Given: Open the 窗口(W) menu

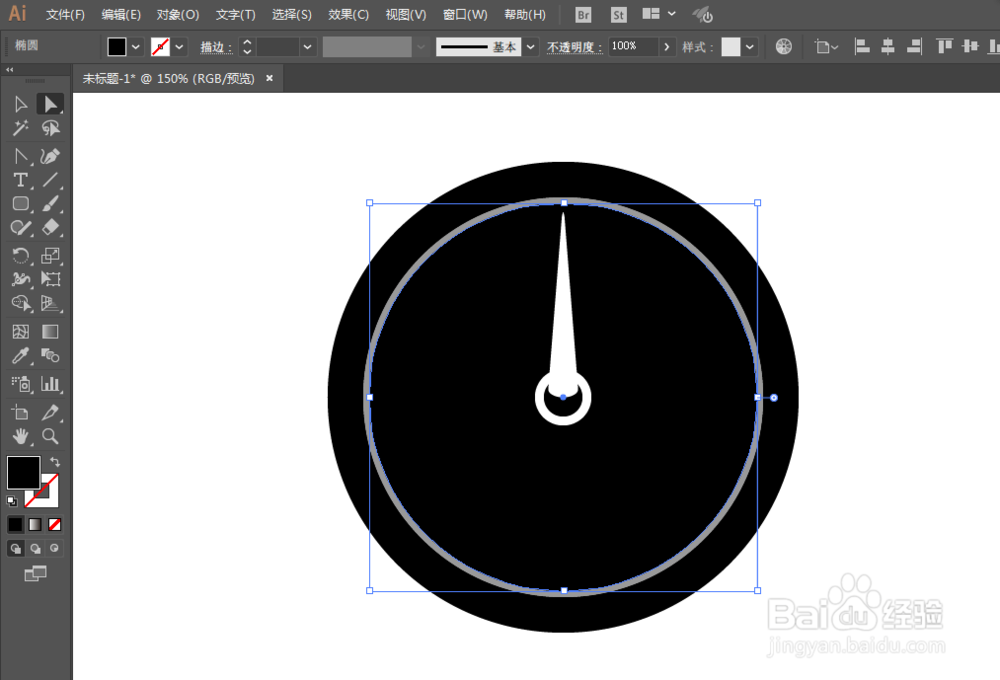Looking at the screenshot, I should 465,15.
